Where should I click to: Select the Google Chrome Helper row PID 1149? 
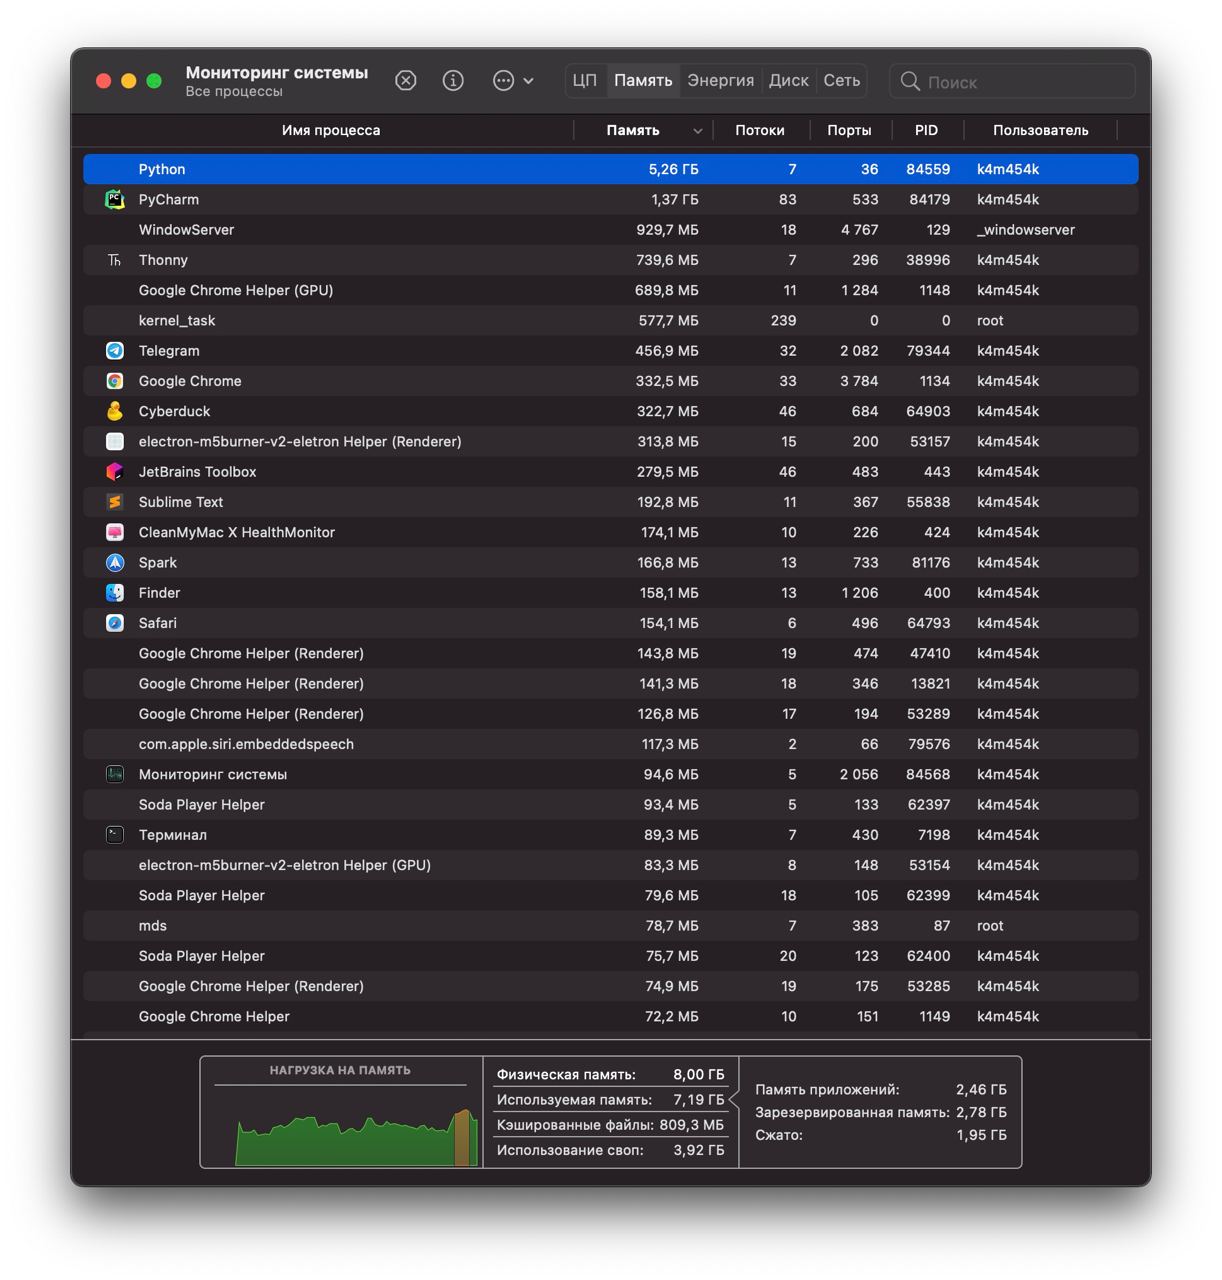tap(611, 1017)
